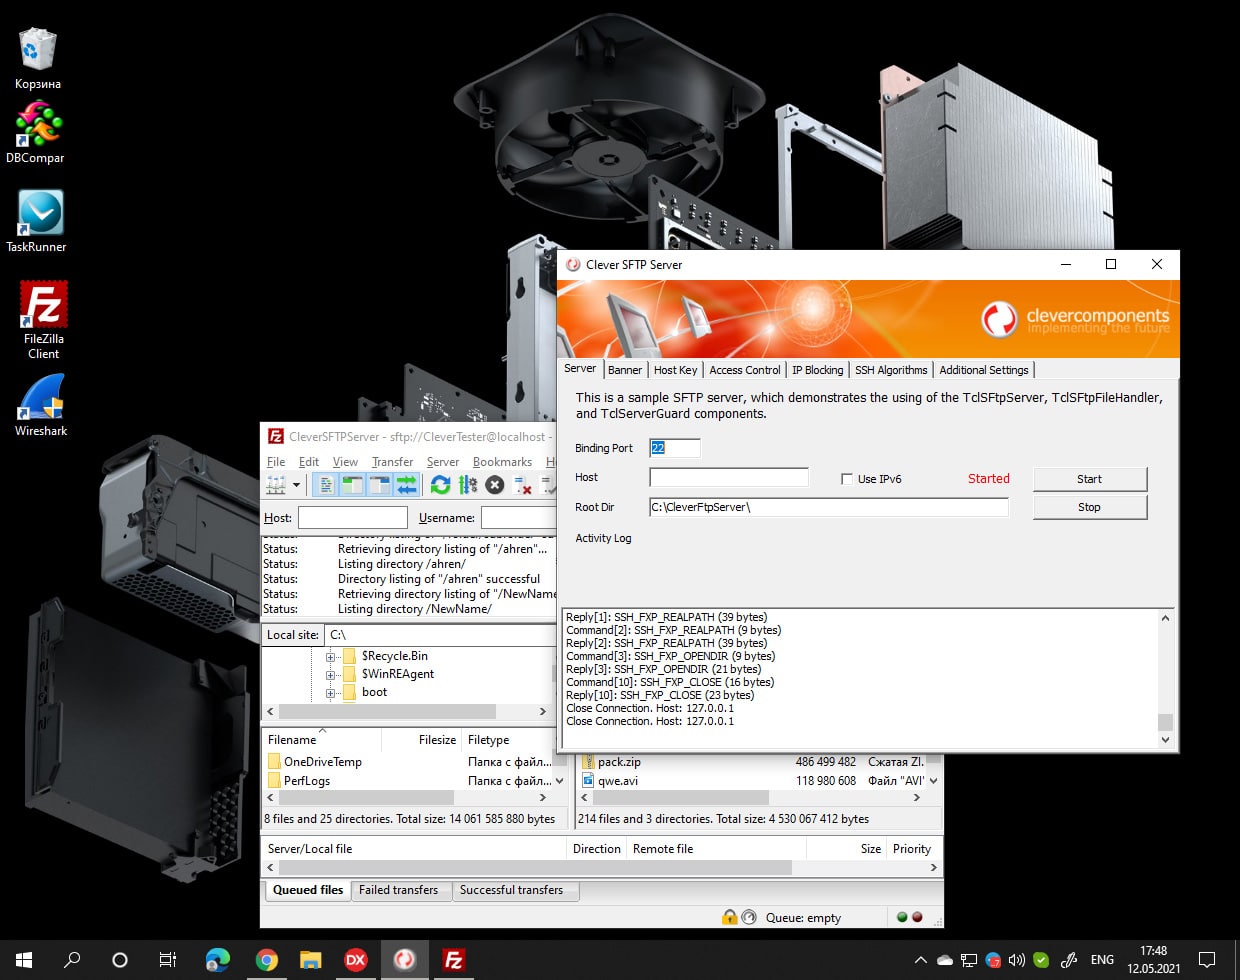Expand the $WinREAgent tree node
1240x980 pixels.
tap(330, 674)
